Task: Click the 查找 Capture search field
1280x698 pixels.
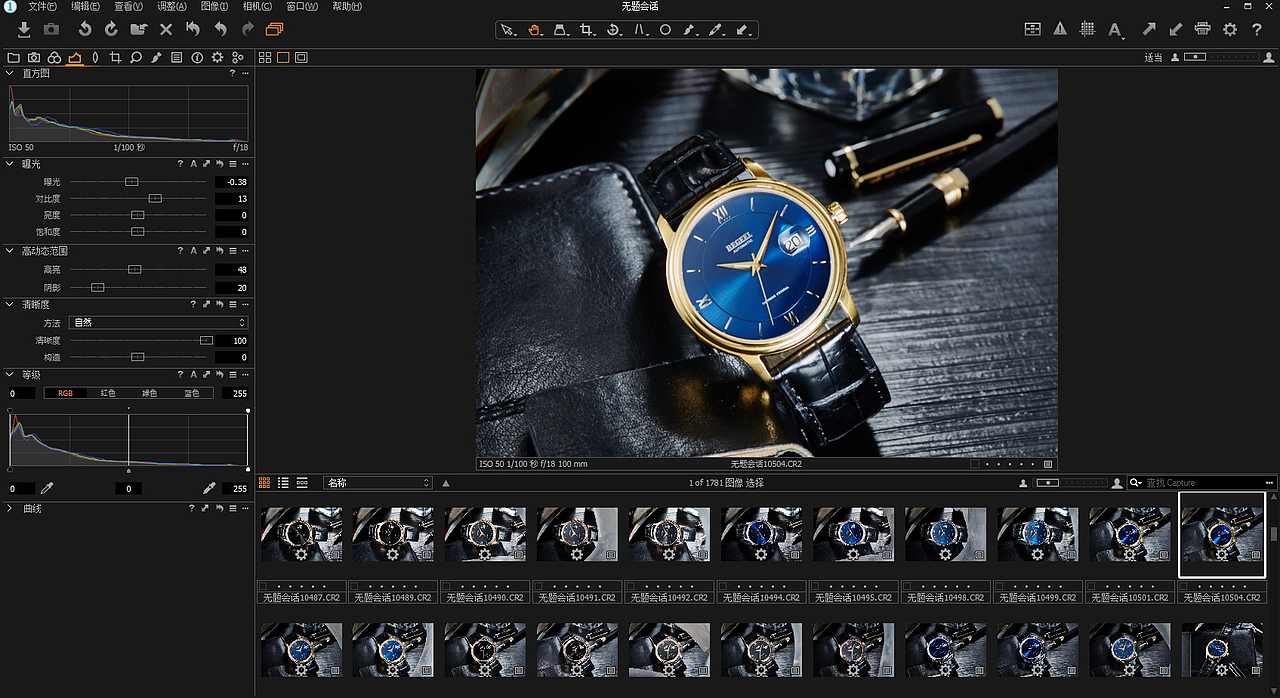Action: tap(1203, 483)
